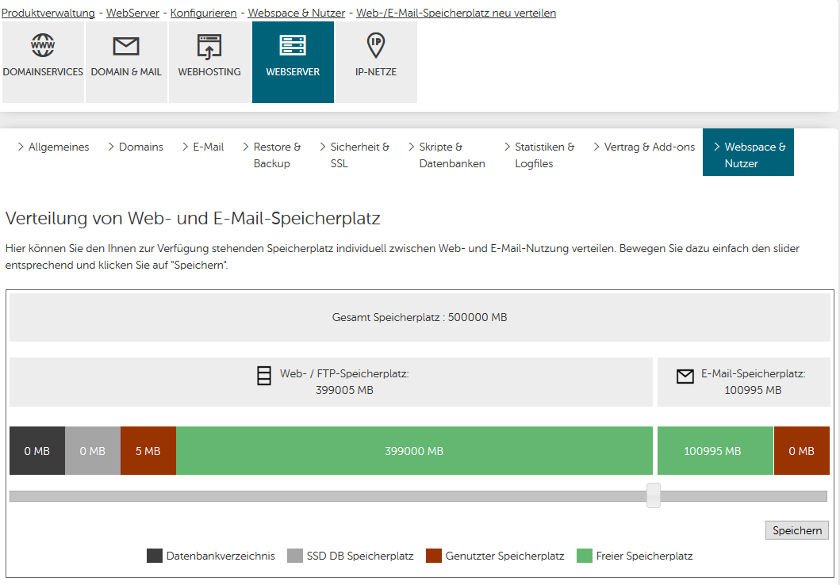This screenshot has height=585, width=840.
Task: Click the green 399000 MB free segment
Action: click(x=414, y=451)
